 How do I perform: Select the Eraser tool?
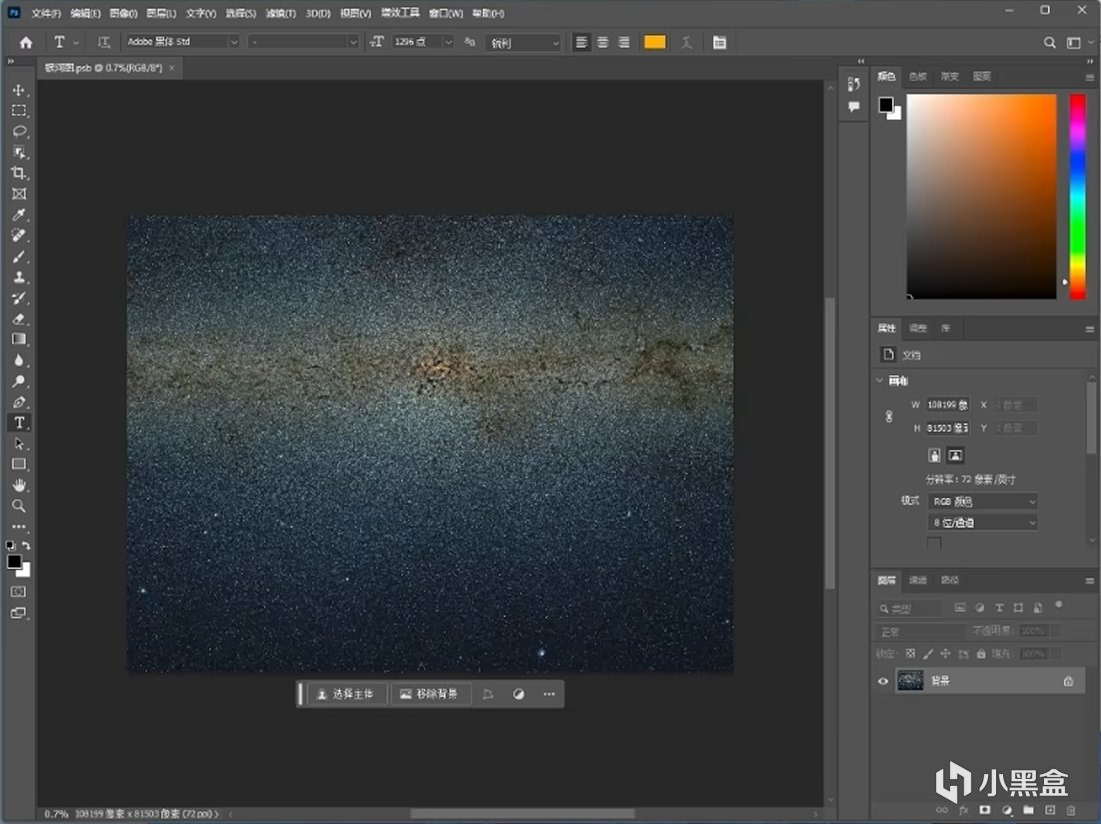[x=19, y=319]
